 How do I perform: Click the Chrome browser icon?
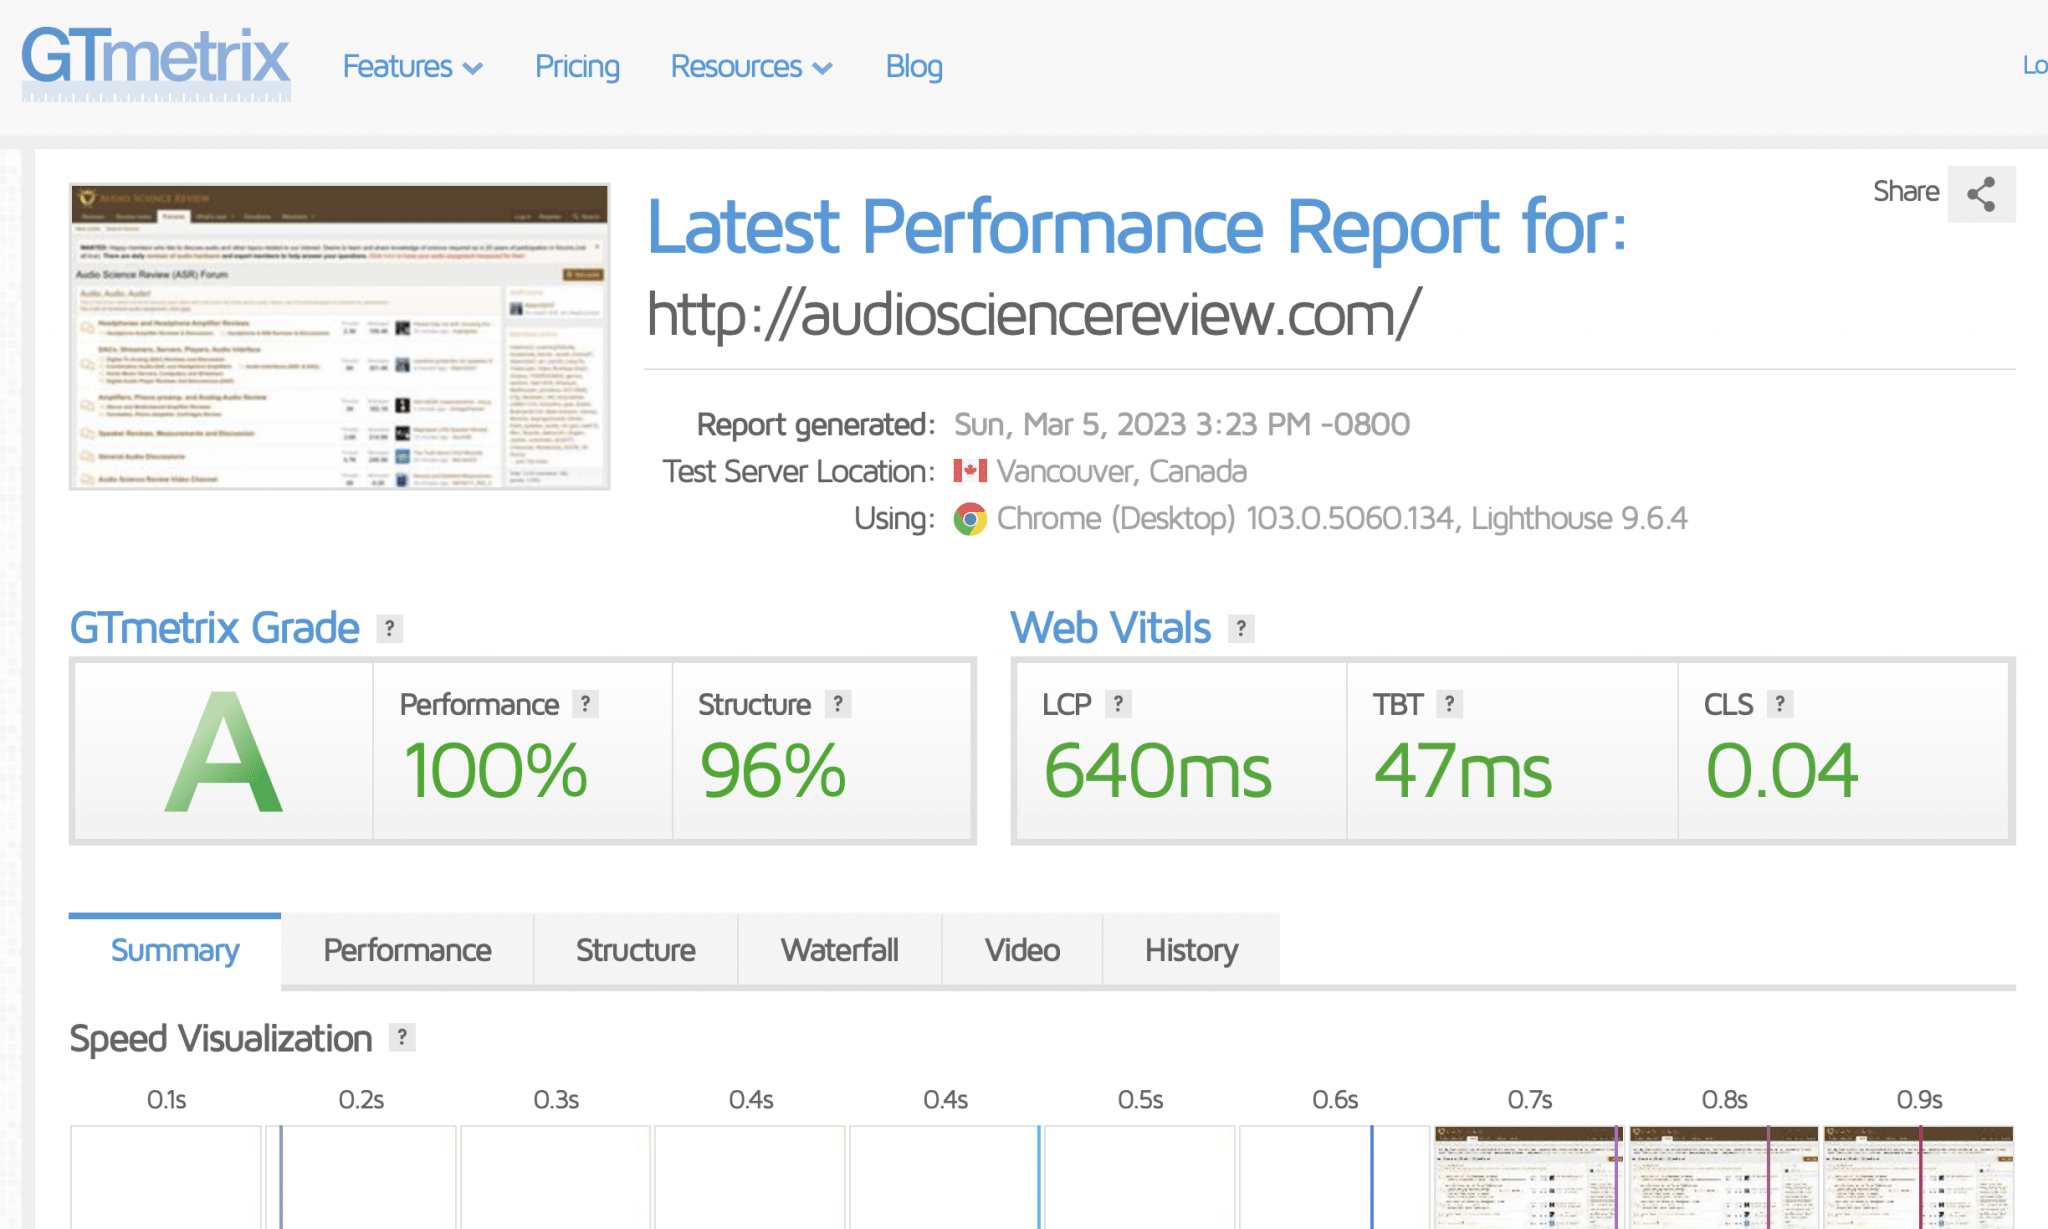[970, 519]
